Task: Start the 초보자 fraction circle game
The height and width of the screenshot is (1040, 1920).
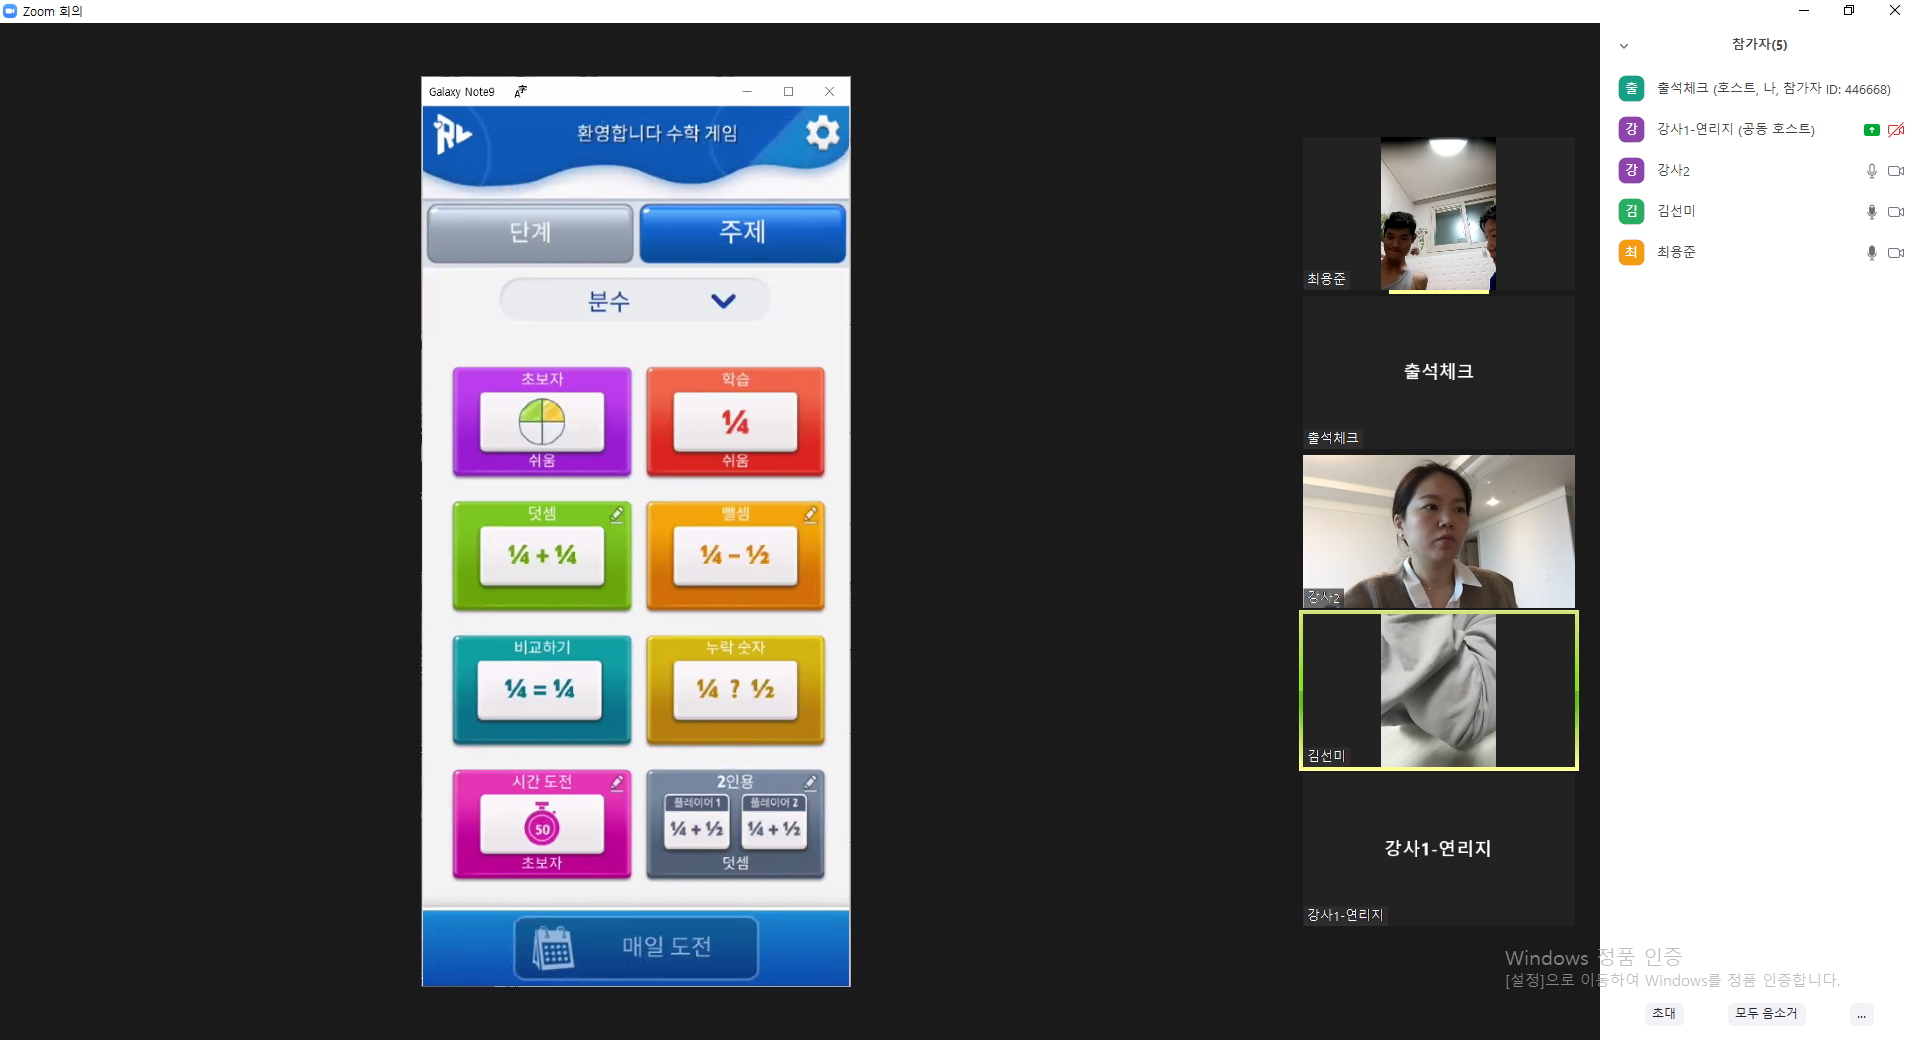Action: point(542,421)
